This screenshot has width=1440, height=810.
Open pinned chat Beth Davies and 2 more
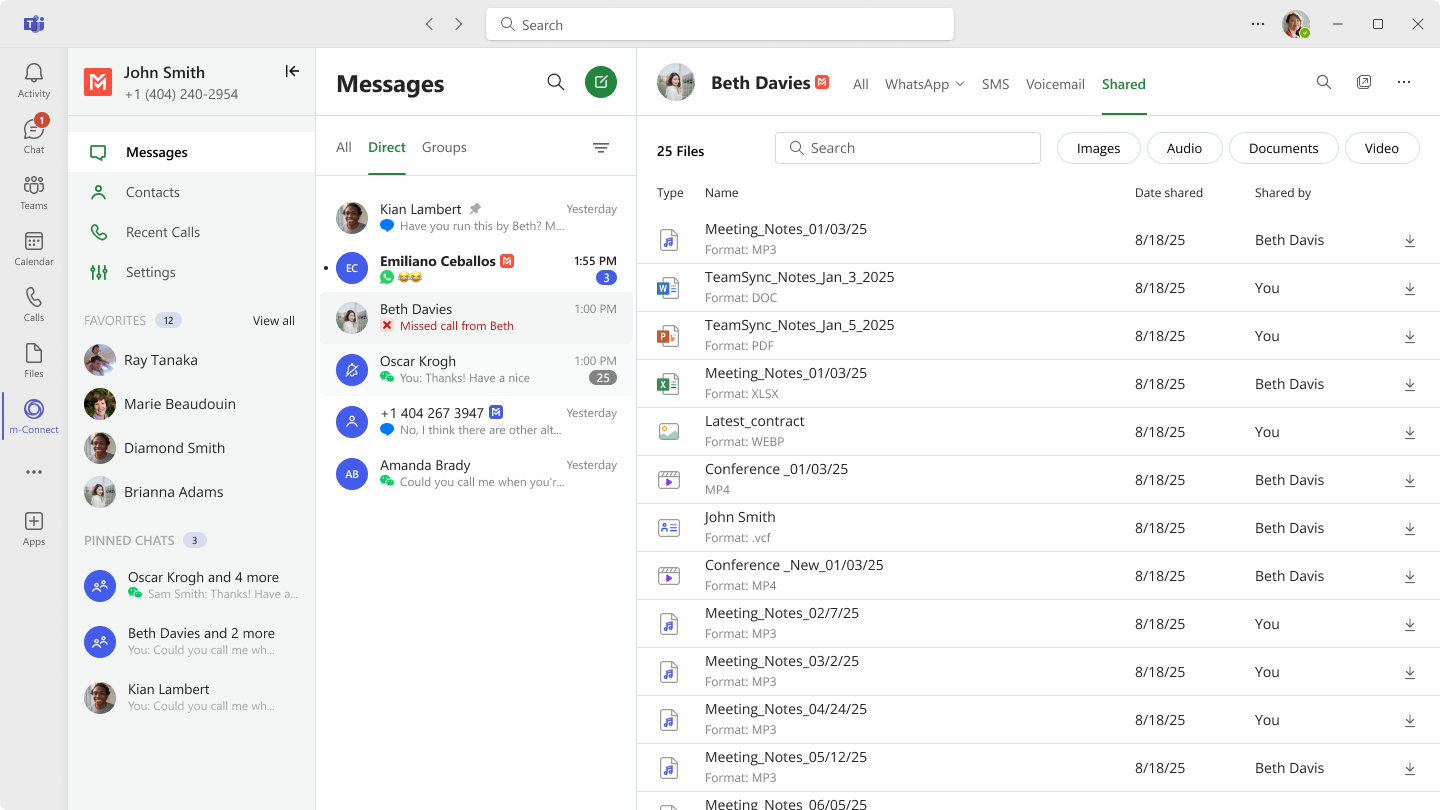(x=192, y=641)
